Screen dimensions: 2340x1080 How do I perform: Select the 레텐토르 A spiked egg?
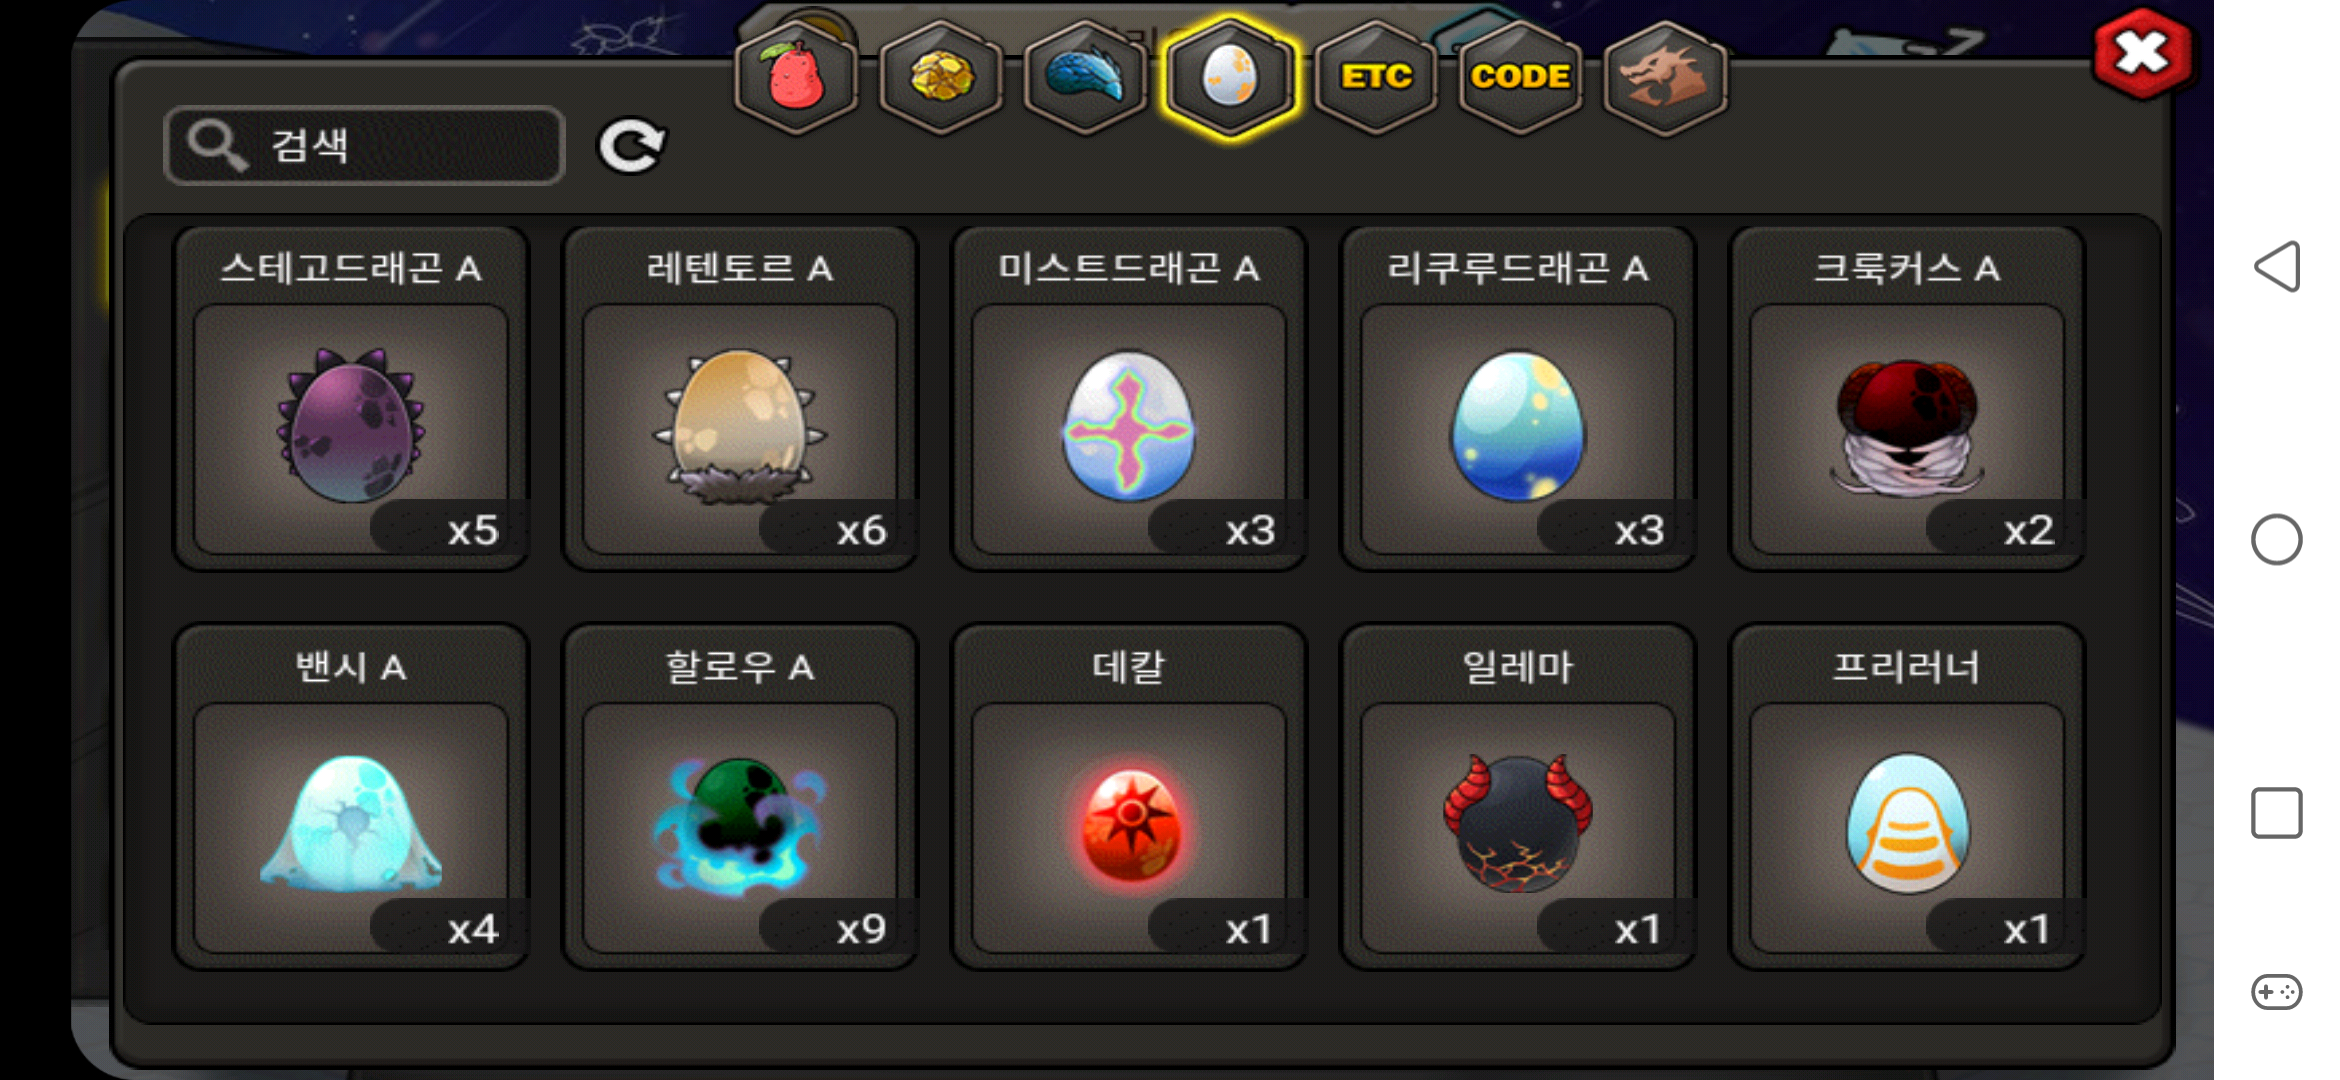[740, 399]
